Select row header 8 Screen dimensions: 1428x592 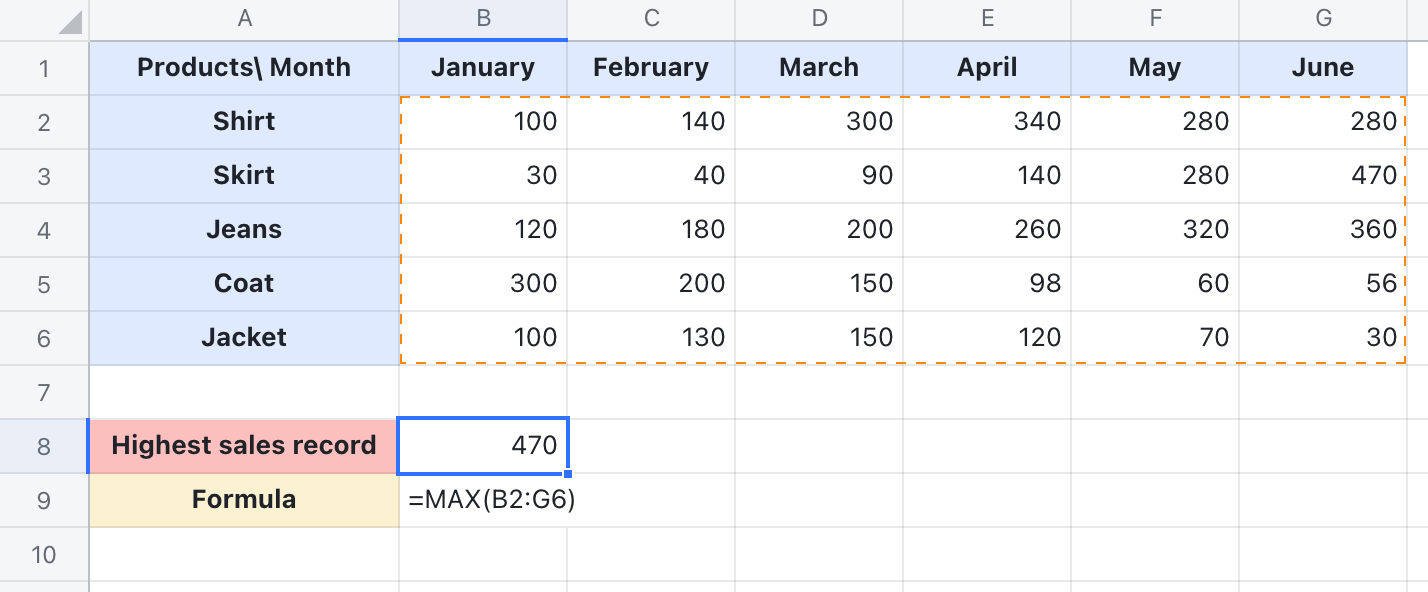tap(44, 445)
